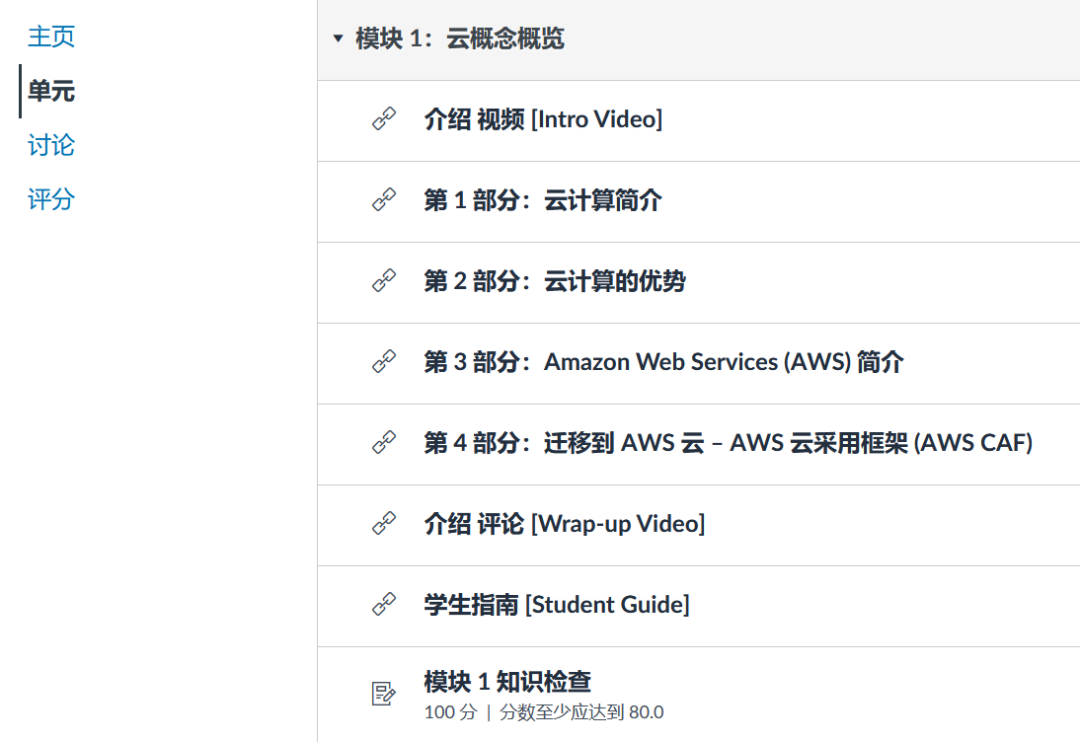
Task: Click link icon beside 介绍 评论 [Wrap-up Video]
Action: pyautogui.click(x=384, y=524)
